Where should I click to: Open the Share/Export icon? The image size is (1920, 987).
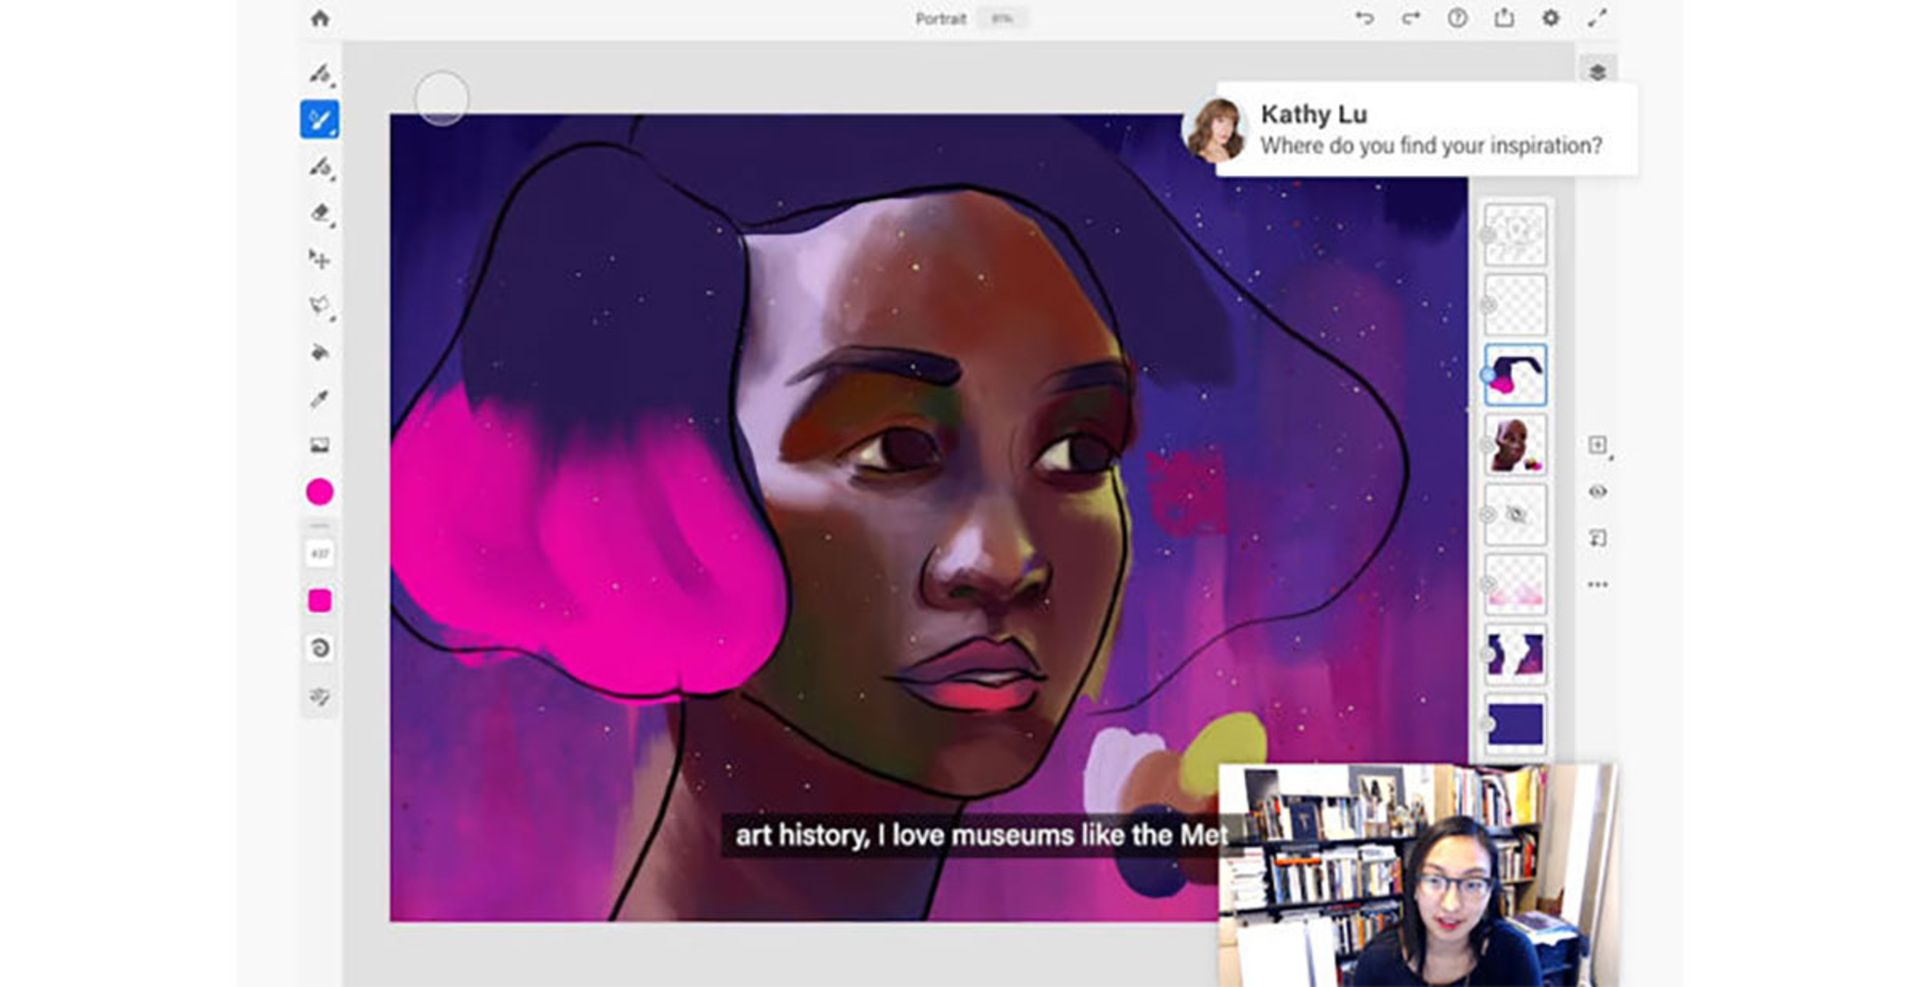coord(1504,18)
